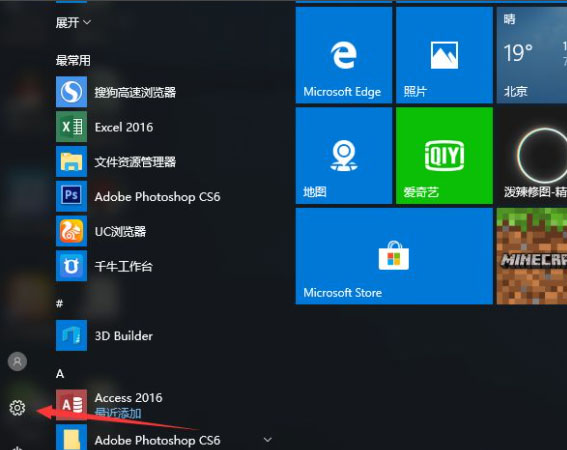Open the Microsoft Edge tile

tap(344, 55)
